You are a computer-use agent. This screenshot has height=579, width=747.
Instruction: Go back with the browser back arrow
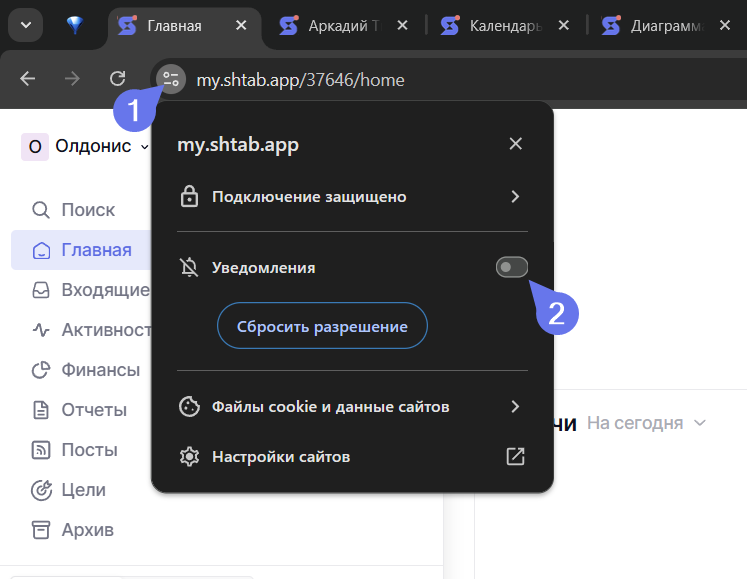click(x=28, y=79)
